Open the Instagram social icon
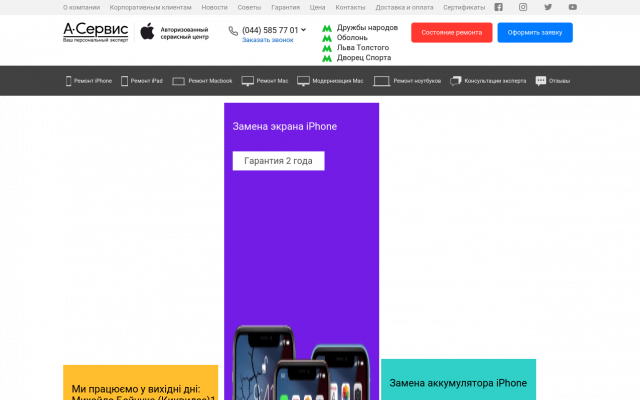This screenshot has width=640, height=400. (x=523, y=7)
